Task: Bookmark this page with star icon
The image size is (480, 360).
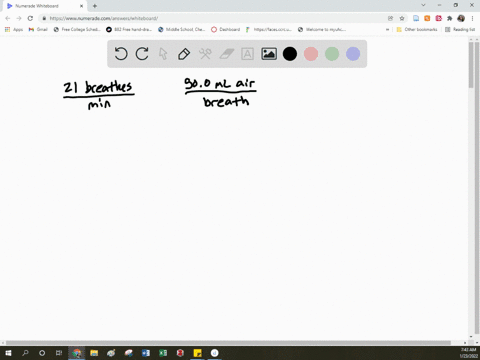Action: pos(402,18)
